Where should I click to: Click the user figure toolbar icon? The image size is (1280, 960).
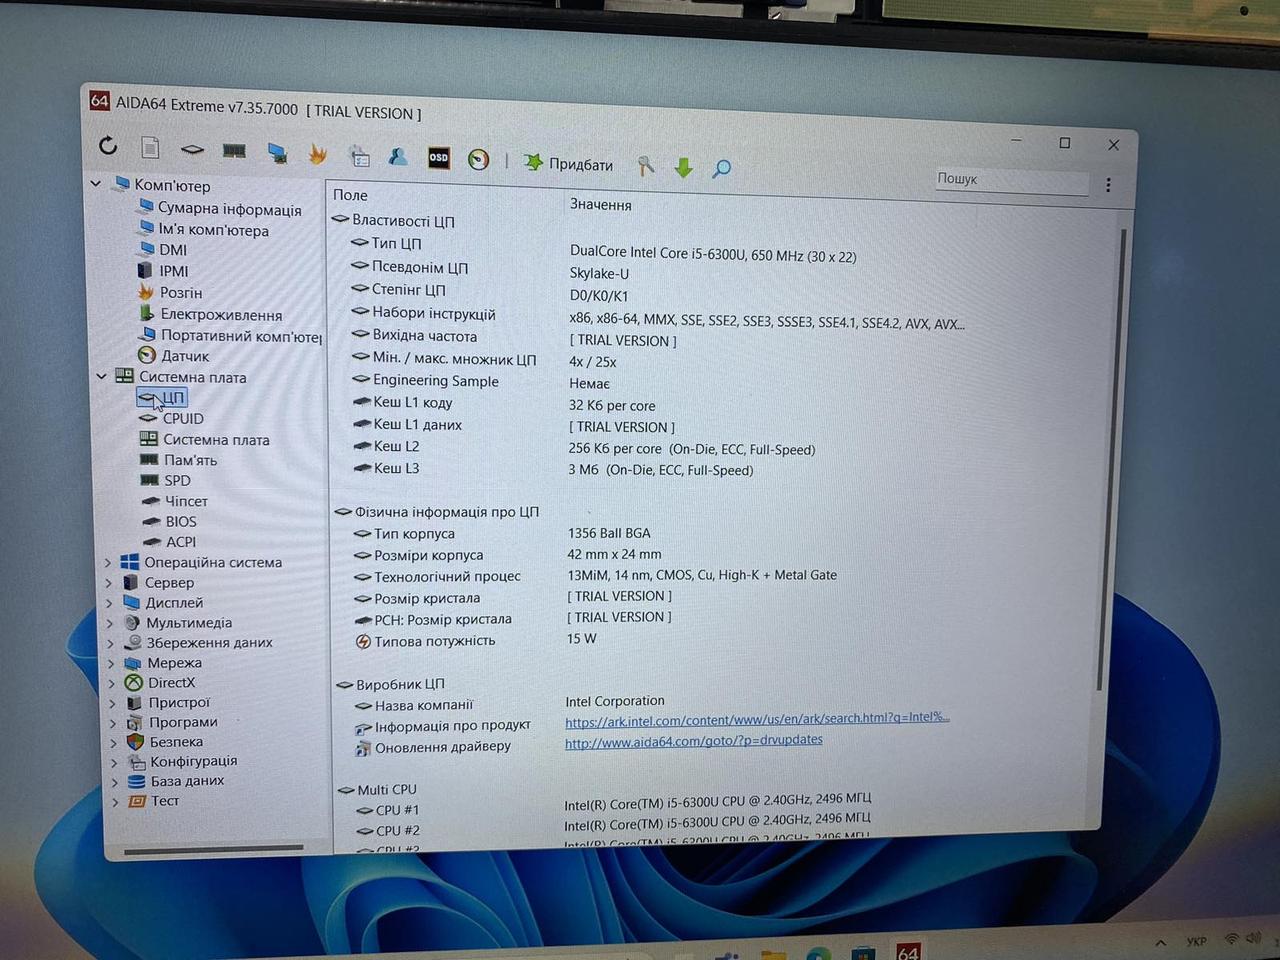coord(398,156)
